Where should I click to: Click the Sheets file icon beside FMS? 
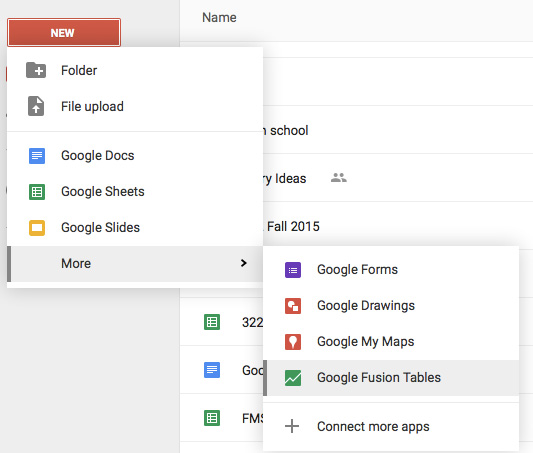(x=212, y=418)
